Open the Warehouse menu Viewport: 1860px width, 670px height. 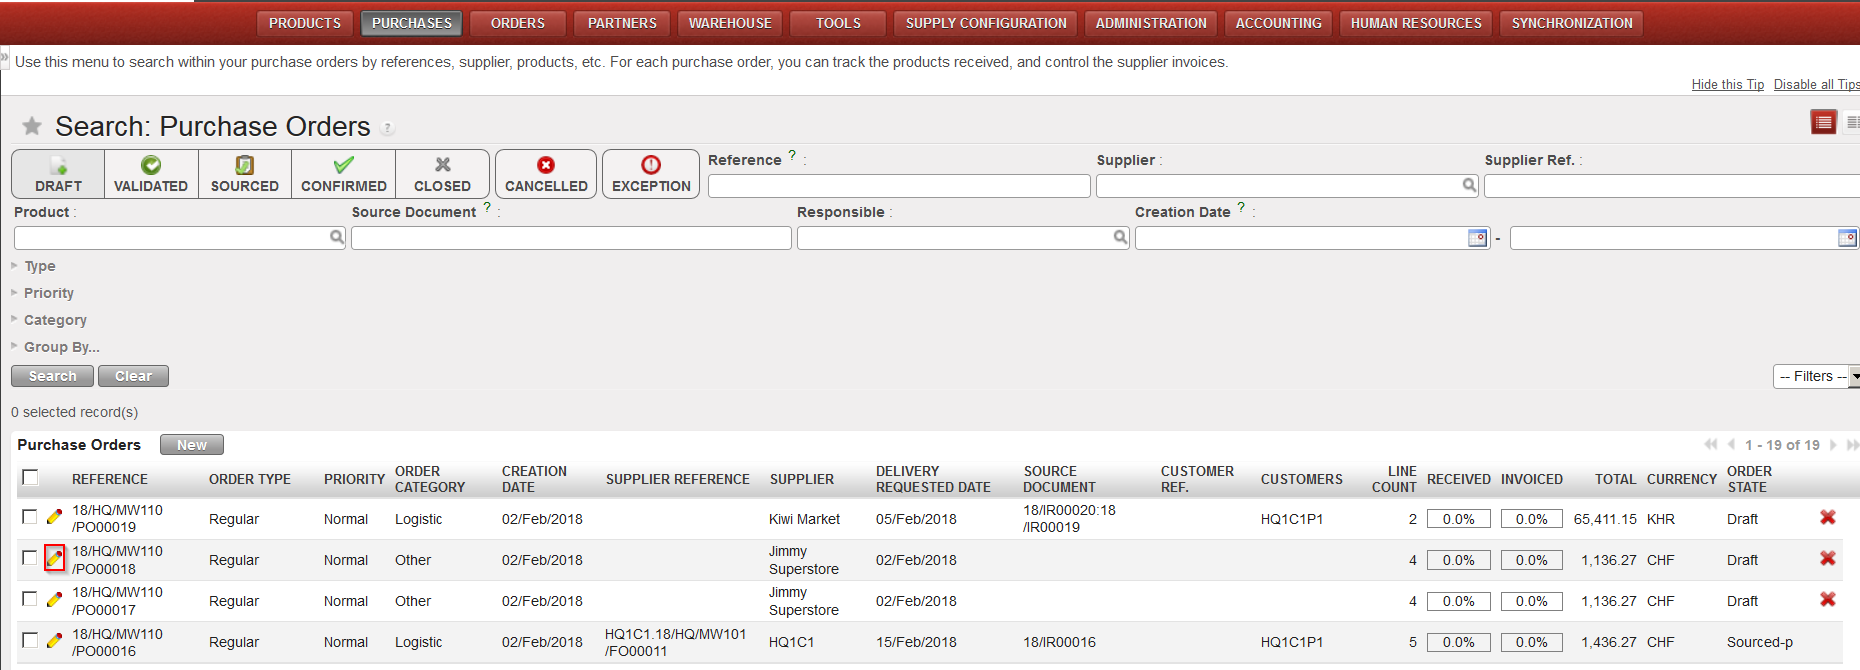[730, 23]
